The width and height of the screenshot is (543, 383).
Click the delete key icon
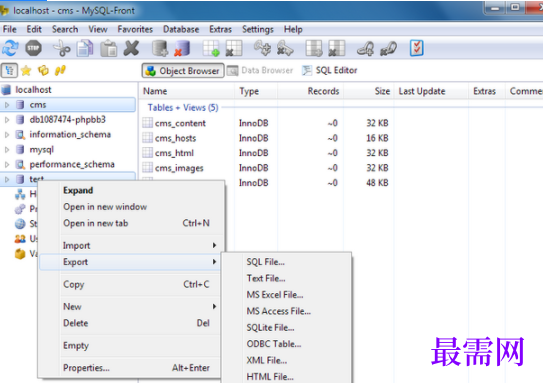pyautogui.click(x=285, y=48)
